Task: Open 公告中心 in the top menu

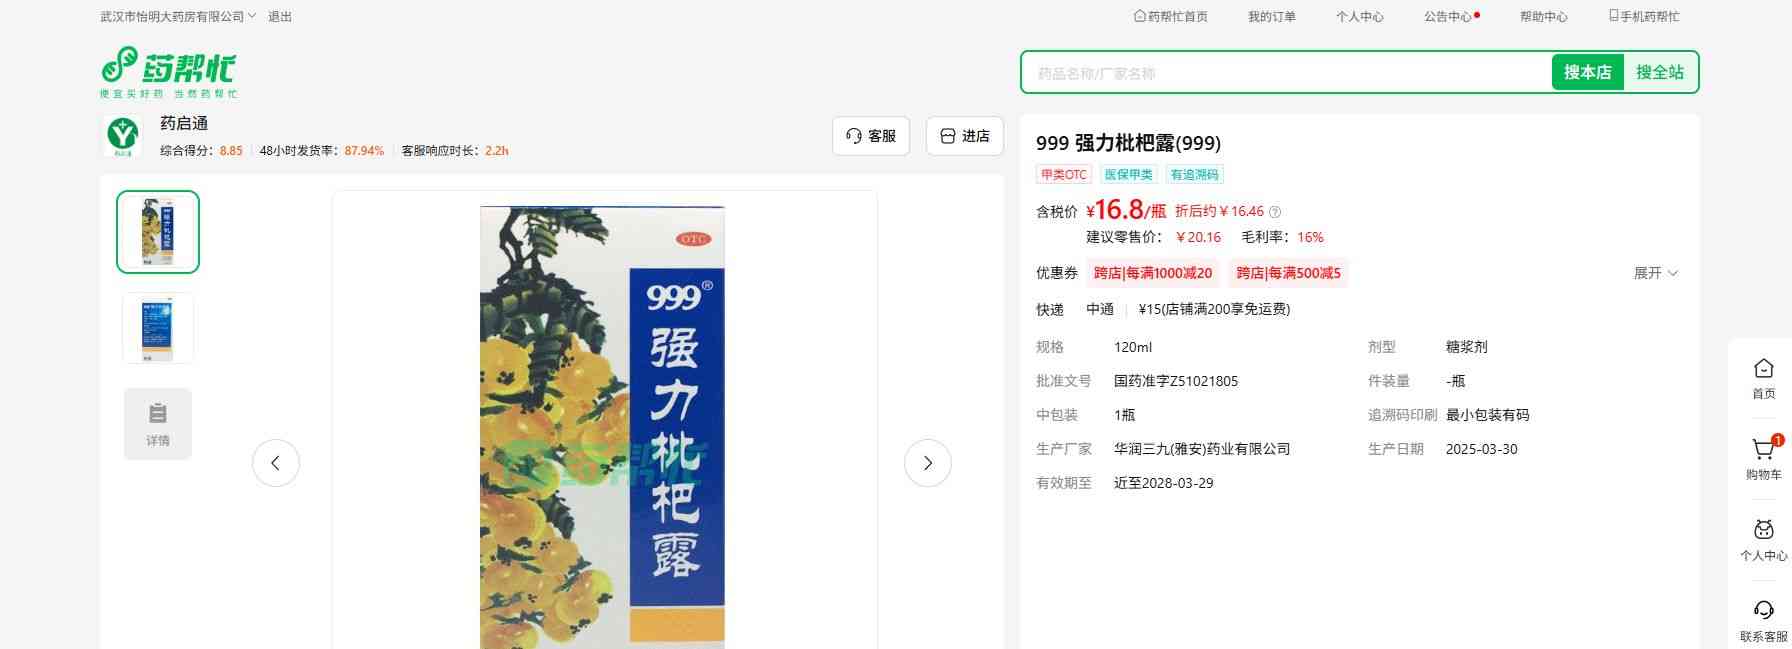Action: [x=1451, y=17]
